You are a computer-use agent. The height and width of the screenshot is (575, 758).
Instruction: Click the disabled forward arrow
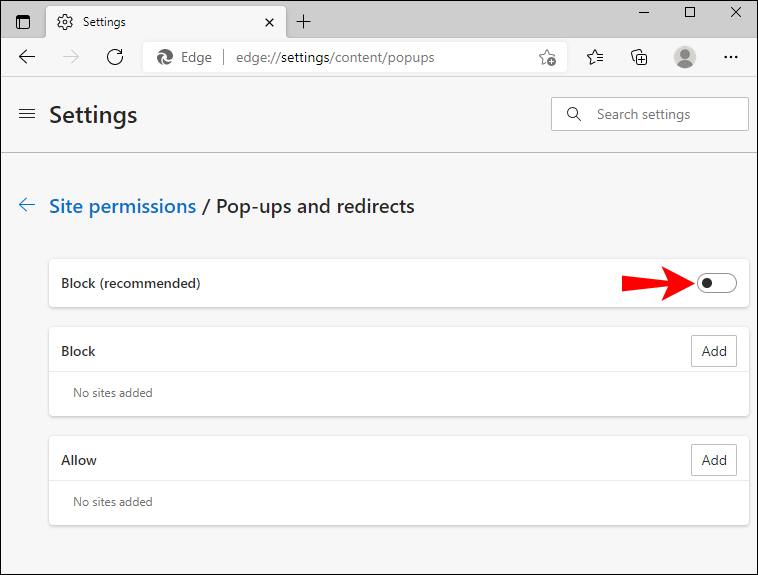[x=71, y=57]
